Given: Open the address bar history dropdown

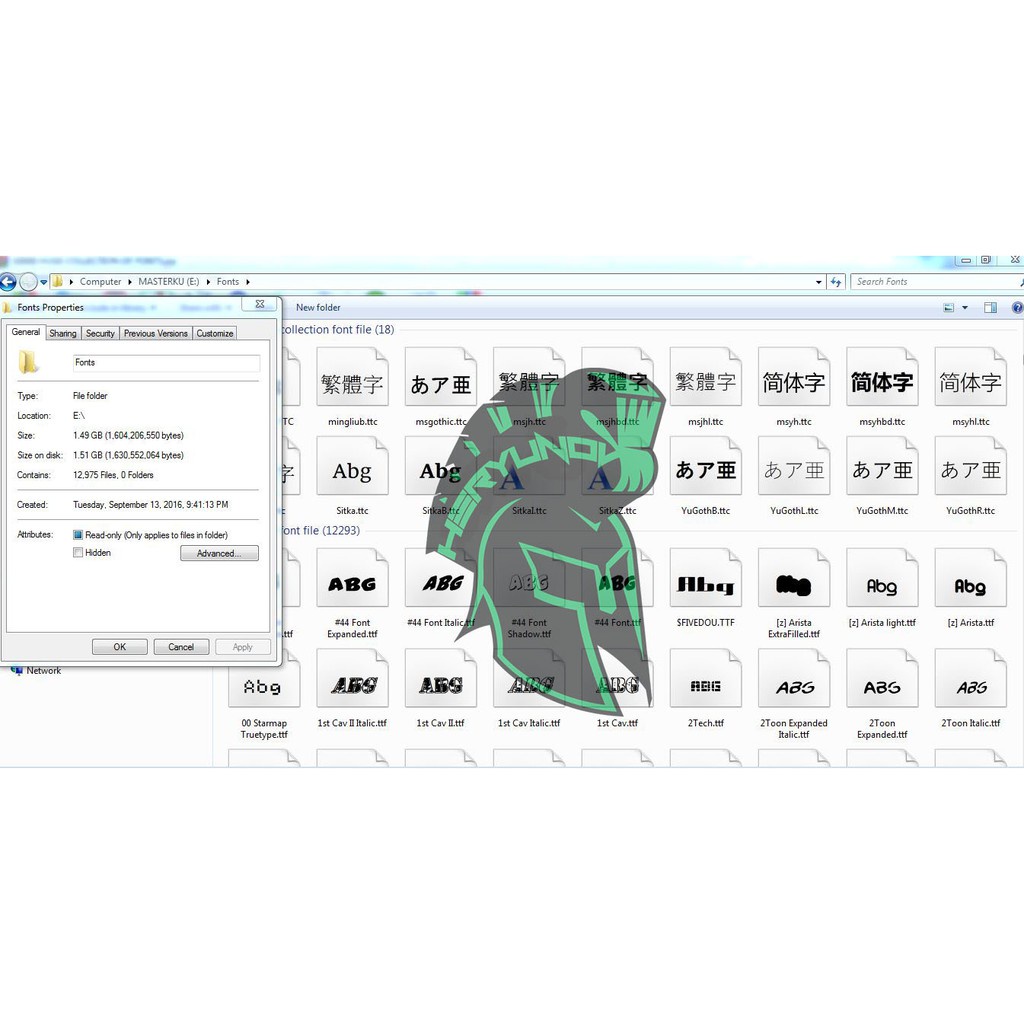Looking at the screenshot, I should tap(818, 281).
